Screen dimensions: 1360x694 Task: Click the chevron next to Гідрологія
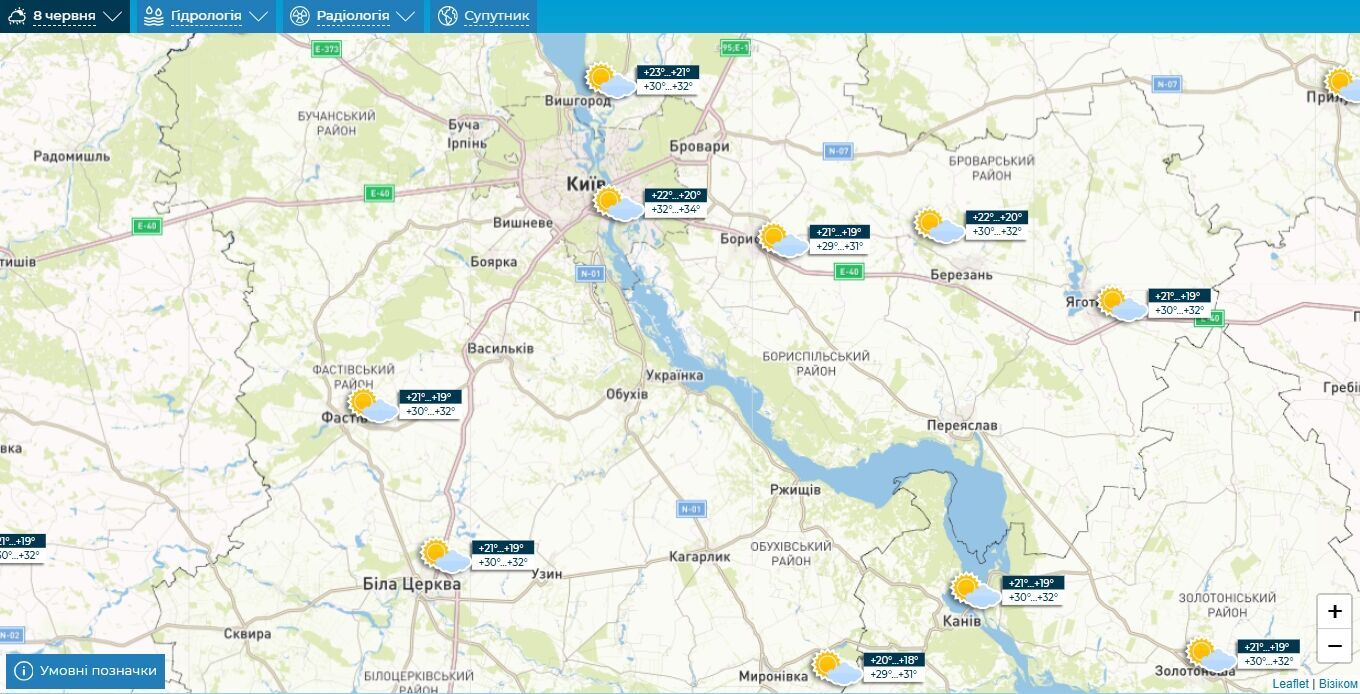(x=258, y=17)
